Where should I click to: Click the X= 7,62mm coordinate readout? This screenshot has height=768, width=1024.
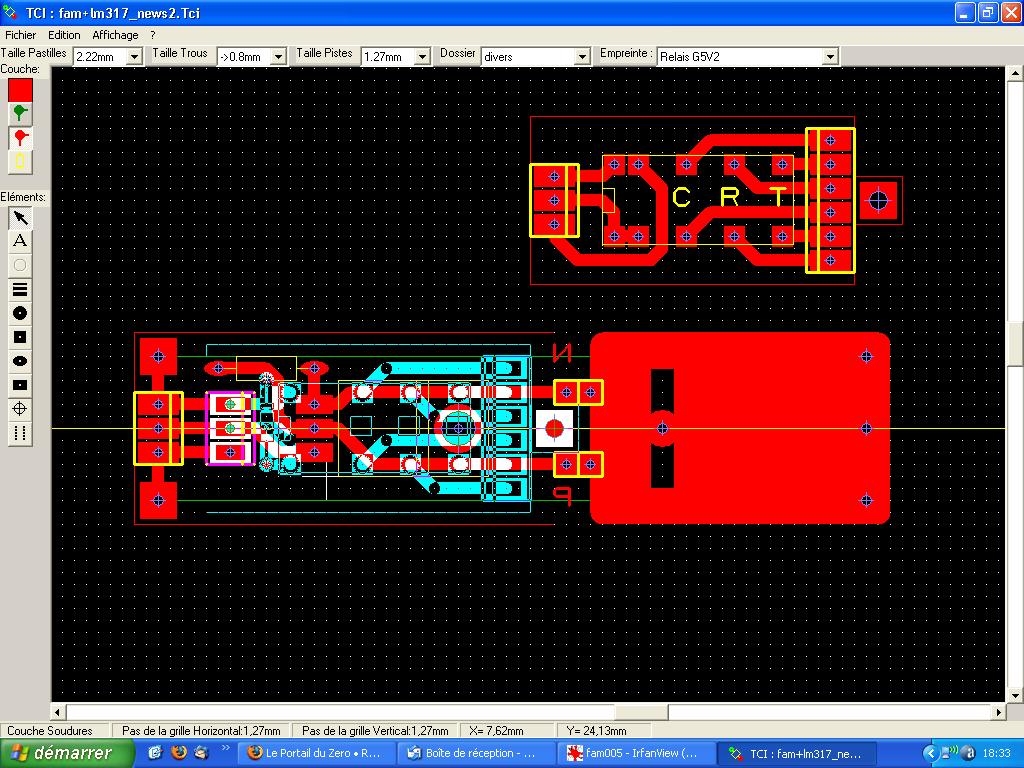point(496,731)
